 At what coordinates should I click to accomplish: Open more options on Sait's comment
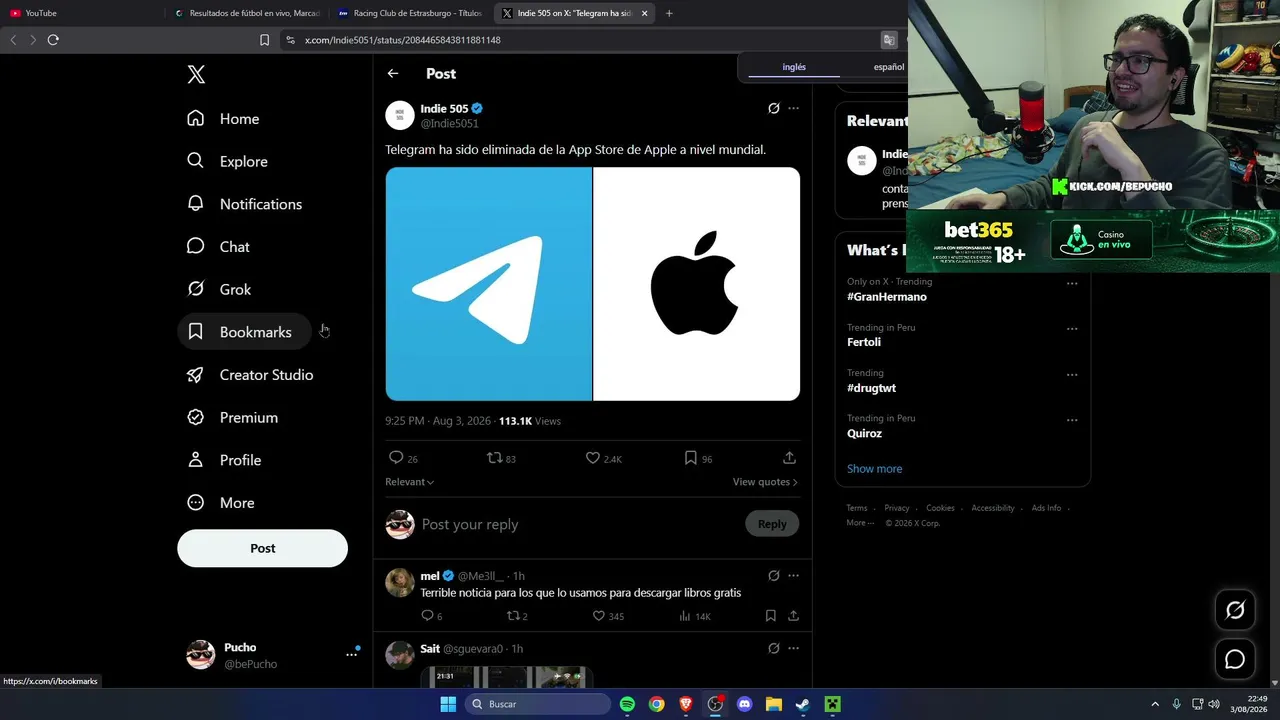click(793, 649)
